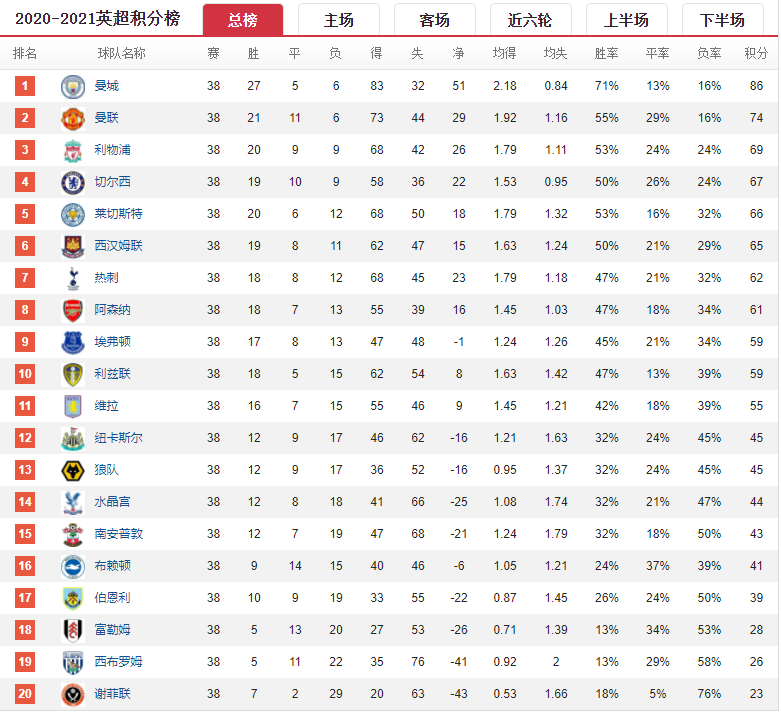Switch to the 客场 tab
This screenshot has width=781, height=714.
tap(434, 20)
